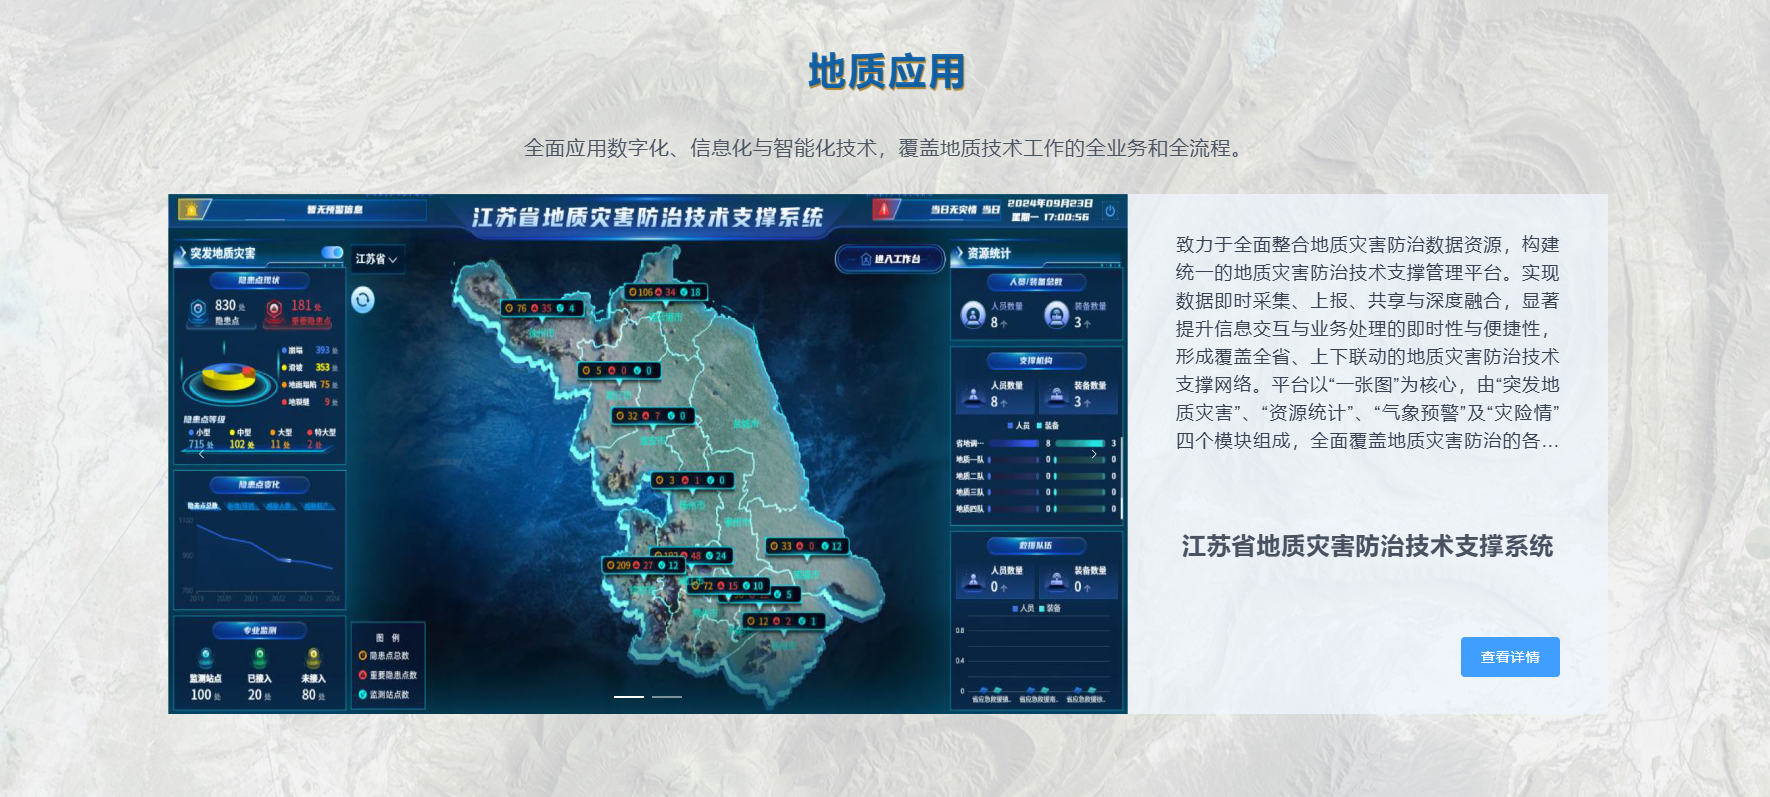The width and height of the screenshot is (1770, 797).
Task: Click 装备数量 icon under 支撑机构
Action: pos(1056,395)
